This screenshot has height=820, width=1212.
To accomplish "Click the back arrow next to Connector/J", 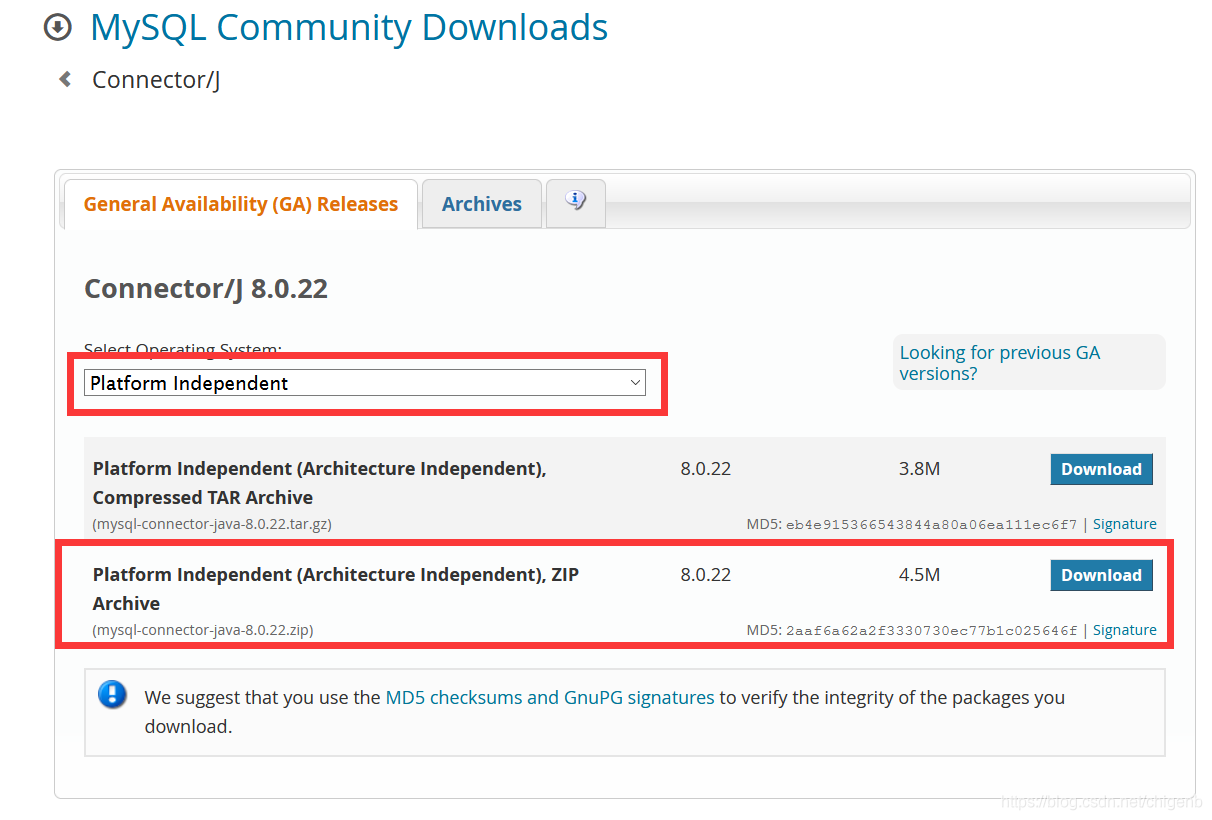I will (x=65, y=79).
